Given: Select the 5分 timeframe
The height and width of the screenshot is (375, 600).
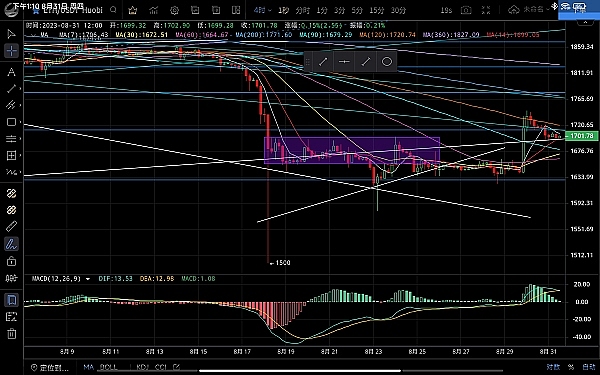Looking at the screenshot, I should pyautogui.click(x=357, y=10).
